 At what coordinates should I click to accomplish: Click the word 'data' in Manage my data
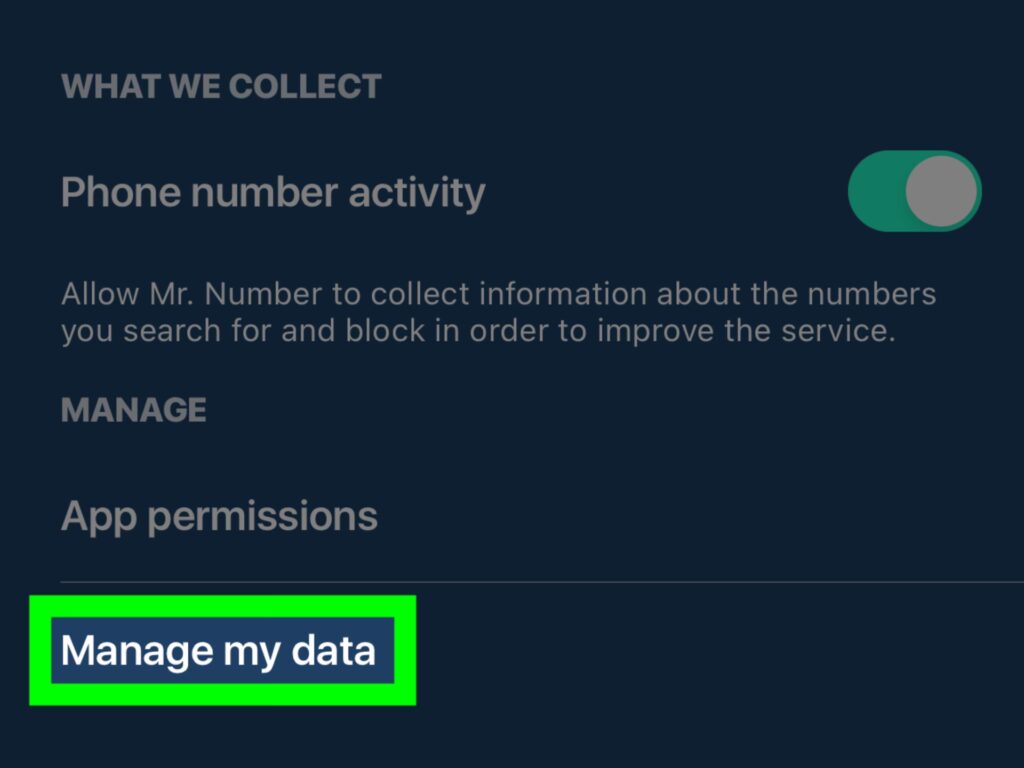(333, 651)
